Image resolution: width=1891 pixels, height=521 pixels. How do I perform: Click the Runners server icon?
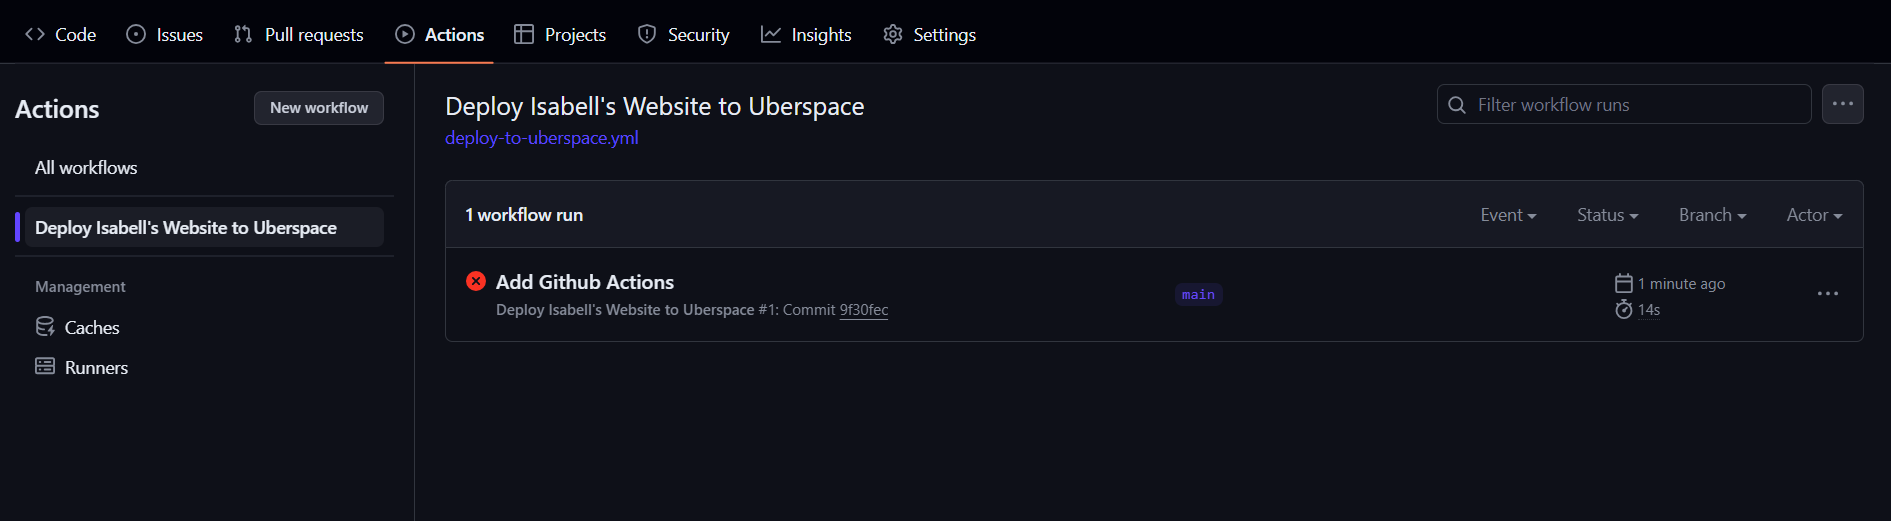click(45, 366)
